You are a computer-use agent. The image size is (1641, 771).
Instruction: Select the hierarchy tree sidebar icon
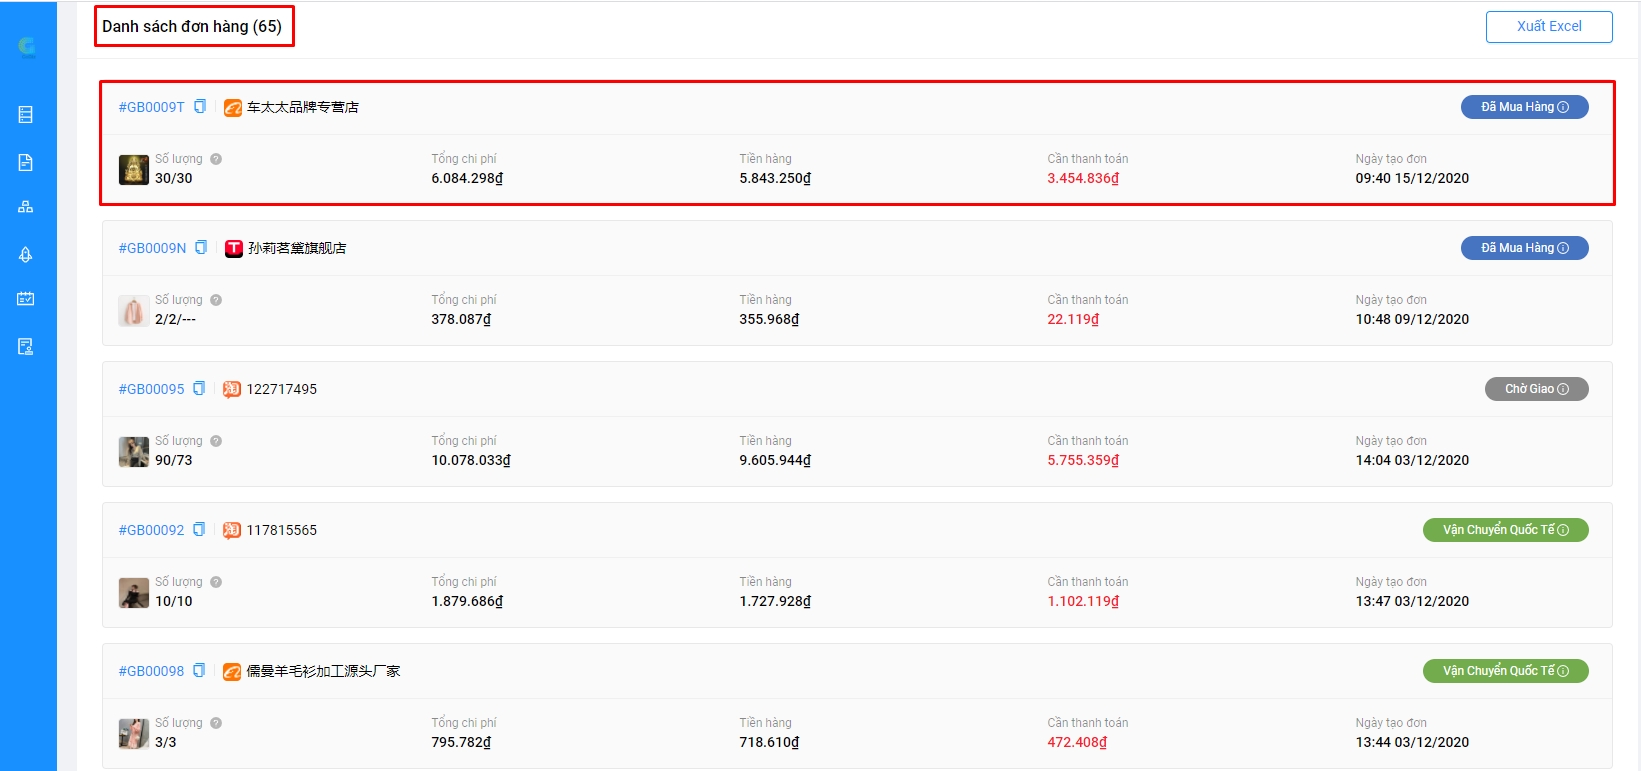[26, 207]
